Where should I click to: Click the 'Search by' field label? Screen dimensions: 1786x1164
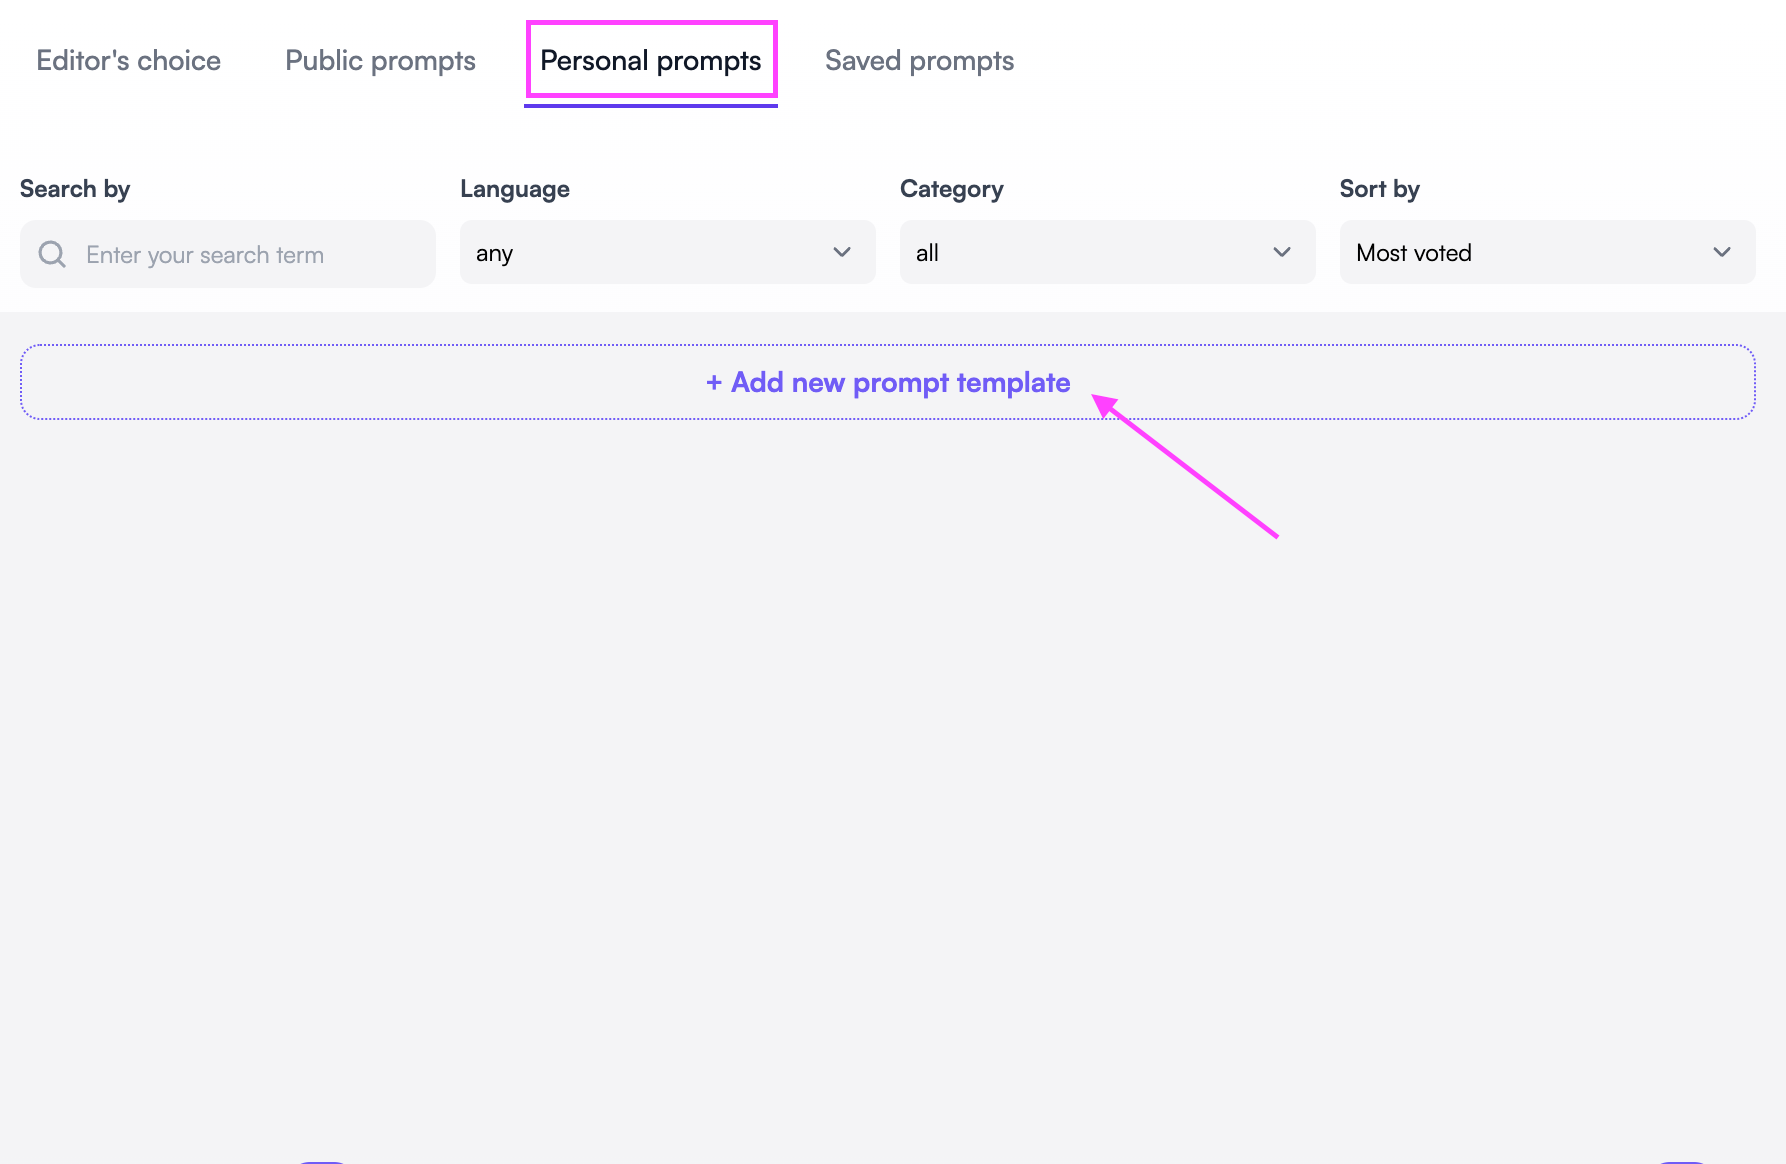point(74,188)
